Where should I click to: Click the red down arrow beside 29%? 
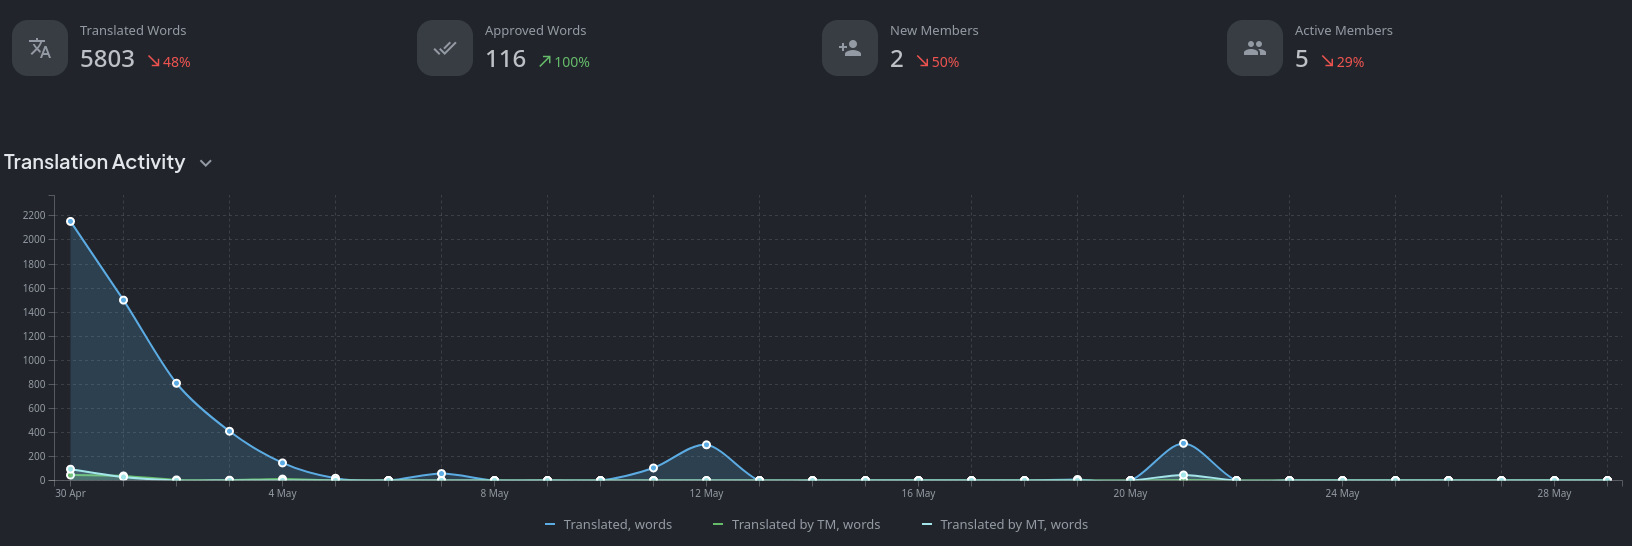[x=1327, y=62]
